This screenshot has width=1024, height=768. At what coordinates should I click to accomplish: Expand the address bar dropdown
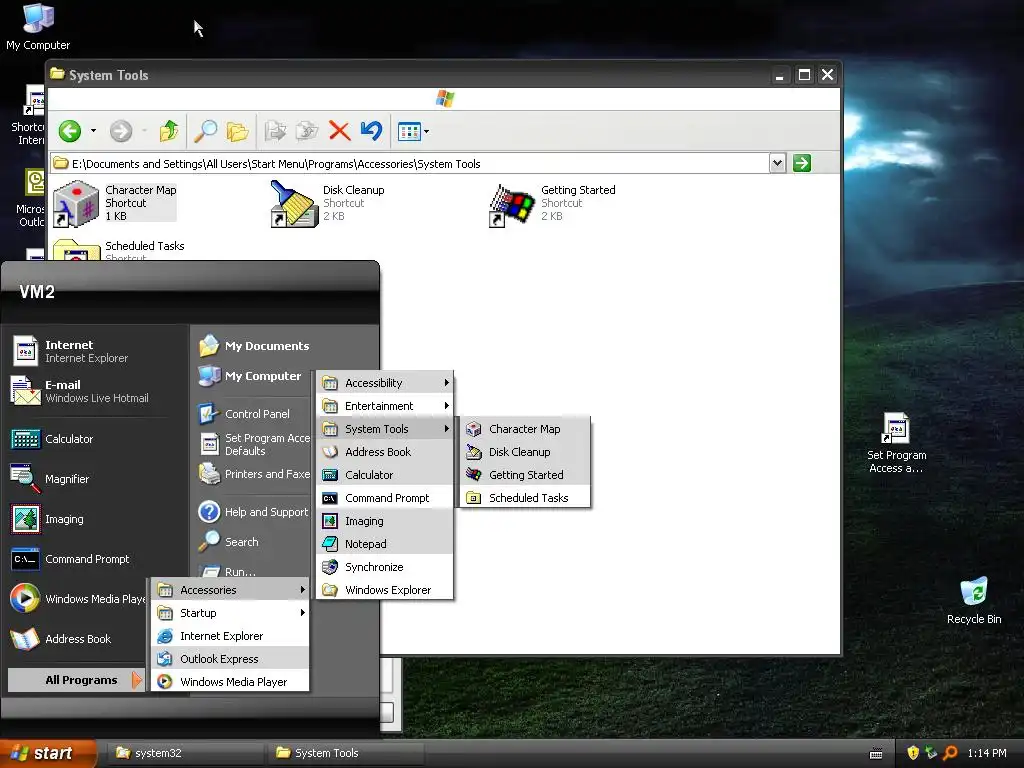coord(777,163)
